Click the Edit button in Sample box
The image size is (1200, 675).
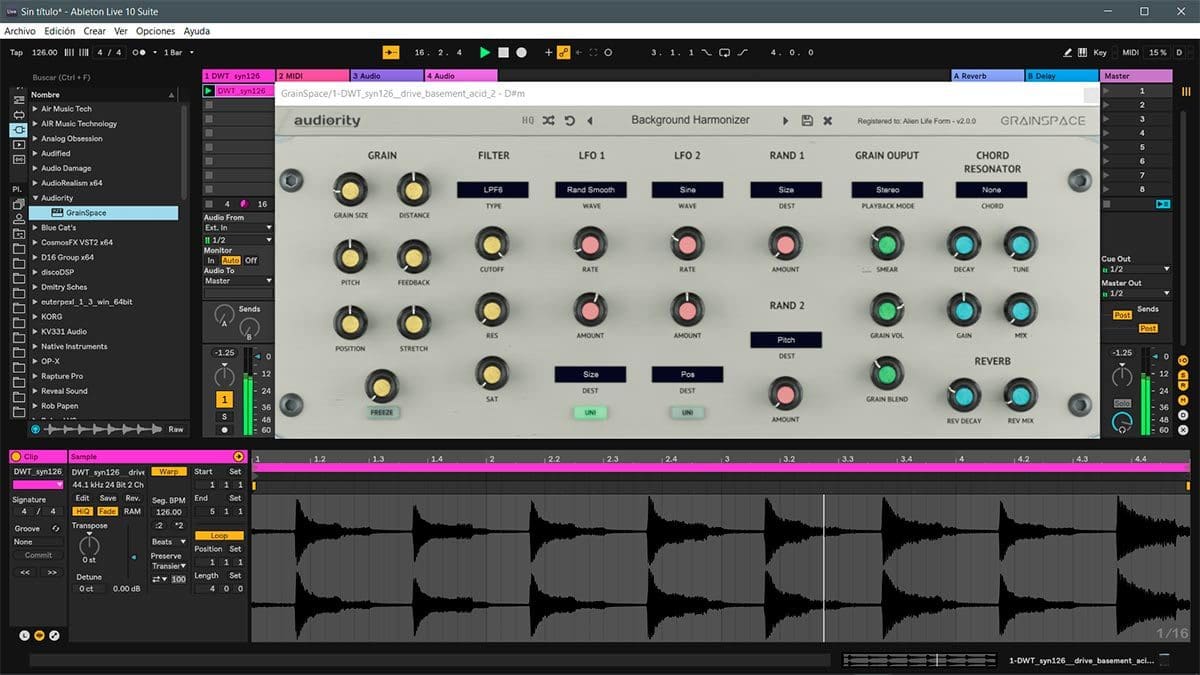tap(82, 497)
